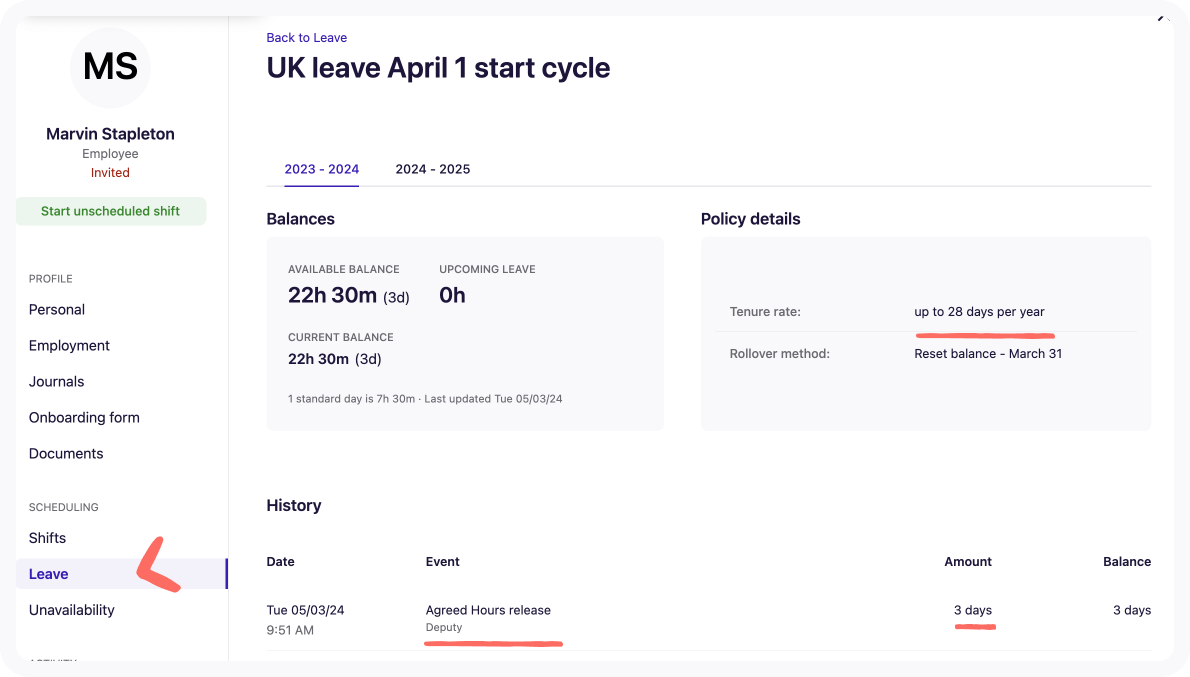Open Shifts under Scheduling
The height and width of the screenshot is (677, 1190).
[x=47, y=538]
